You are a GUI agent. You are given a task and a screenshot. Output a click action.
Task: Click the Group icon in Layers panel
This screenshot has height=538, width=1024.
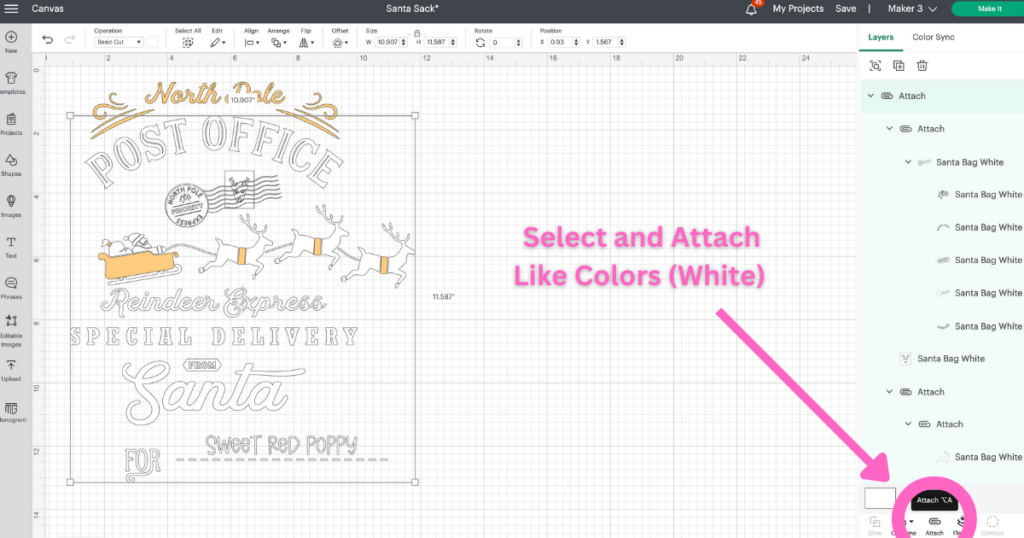tap(875, 65)
